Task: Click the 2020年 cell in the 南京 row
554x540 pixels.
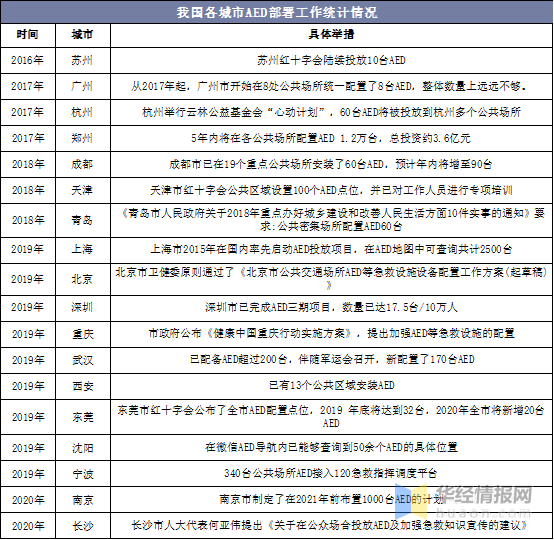Action: click(x=28, y=500)
